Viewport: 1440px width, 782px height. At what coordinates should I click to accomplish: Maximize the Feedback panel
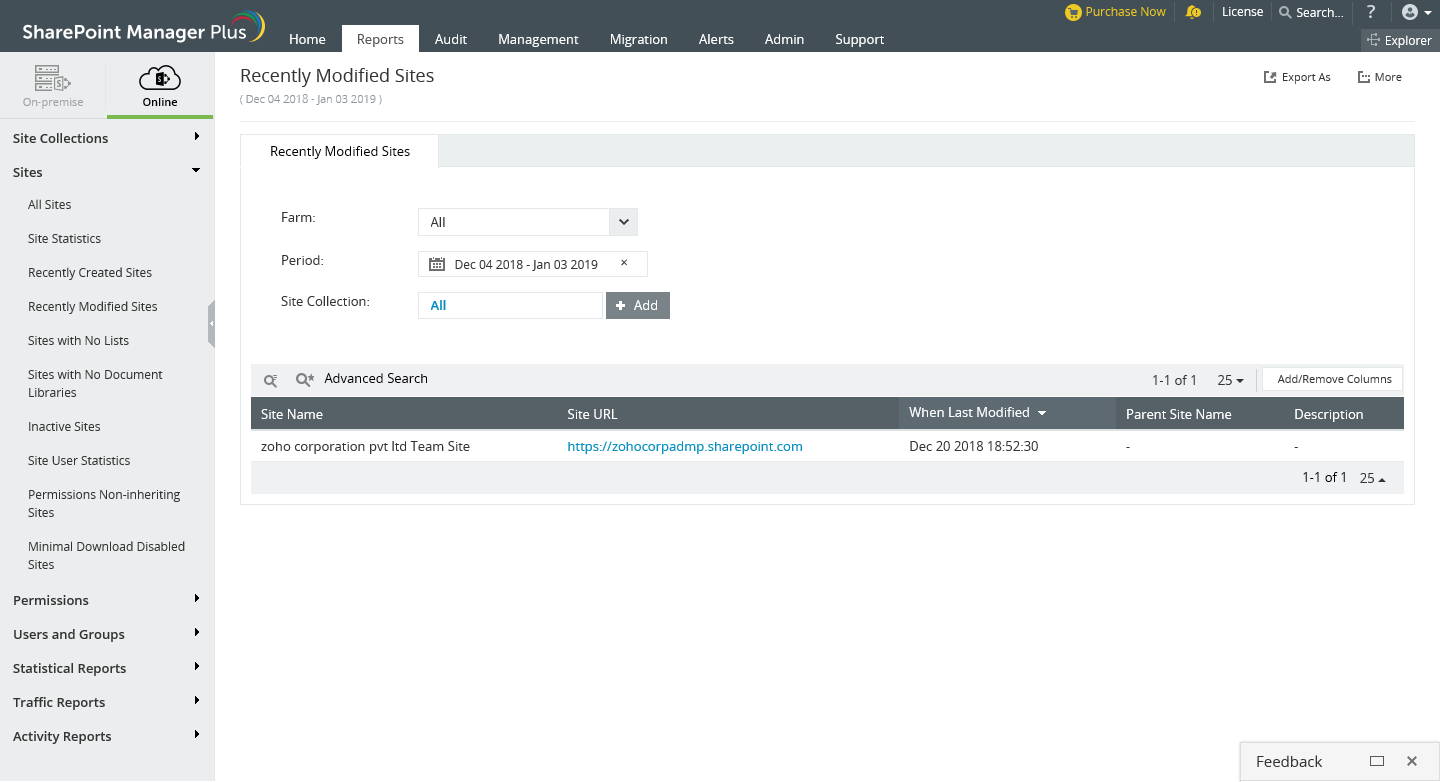(1377, 761)
